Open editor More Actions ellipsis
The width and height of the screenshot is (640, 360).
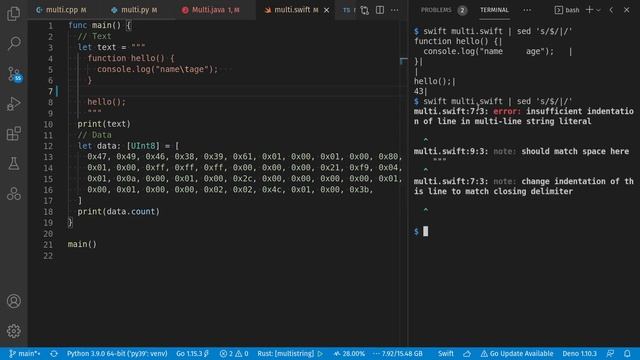395,10
